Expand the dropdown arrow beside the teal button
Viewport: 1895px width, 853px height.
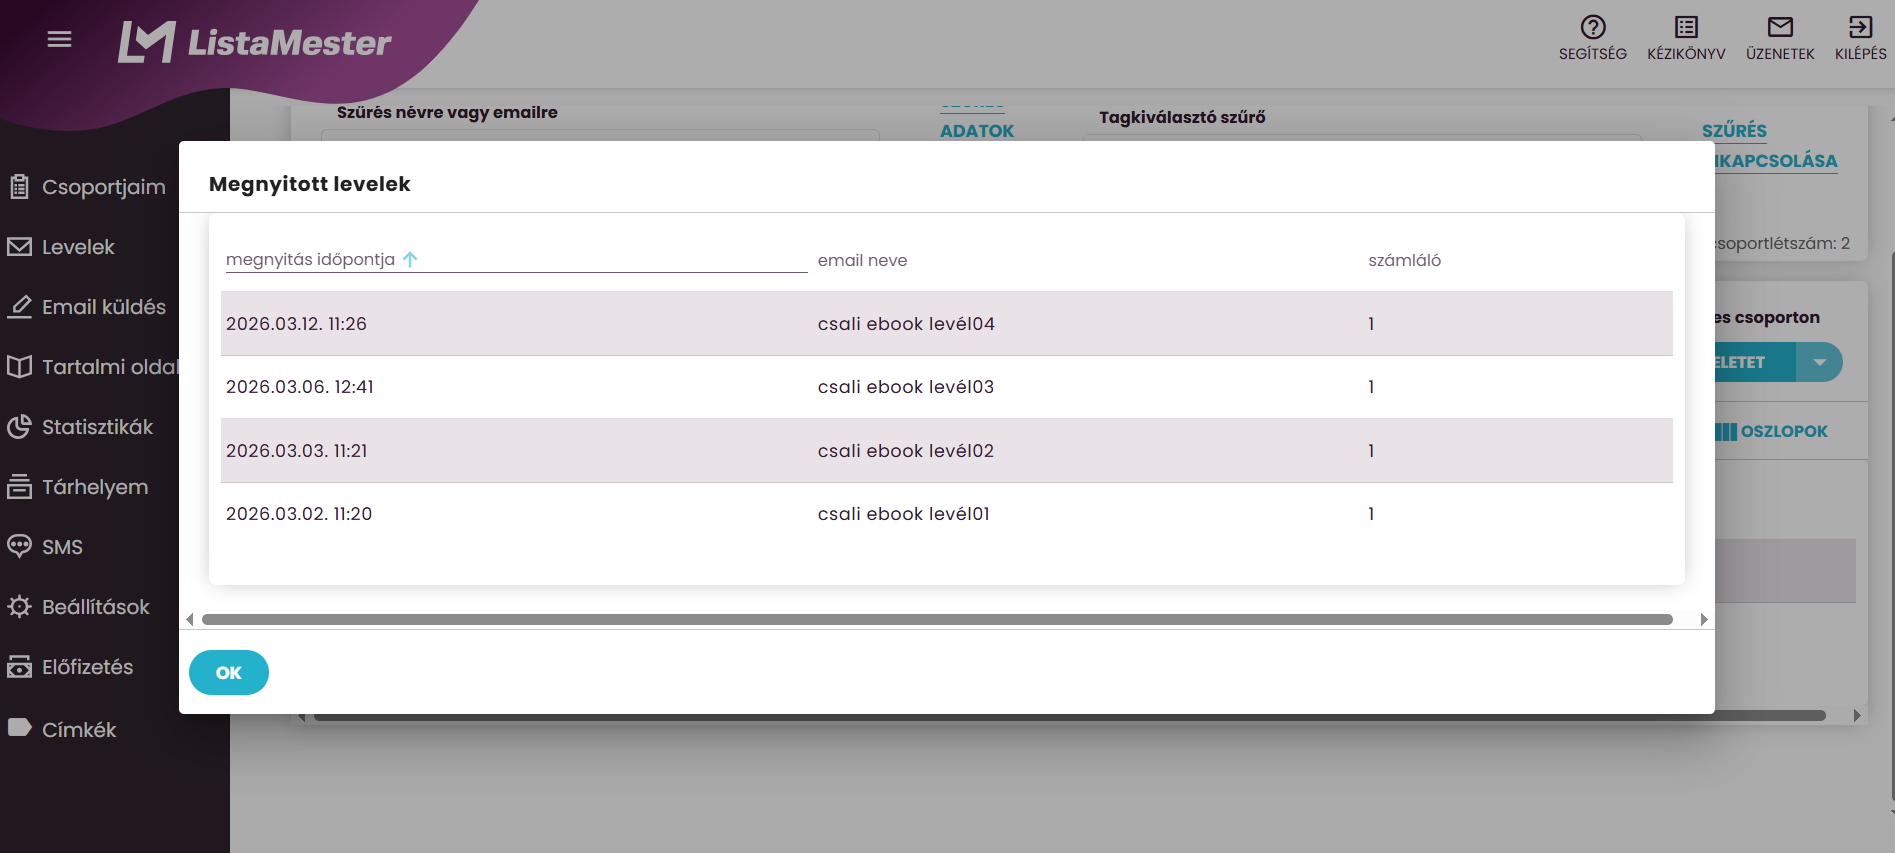(x=1820, y=362)
